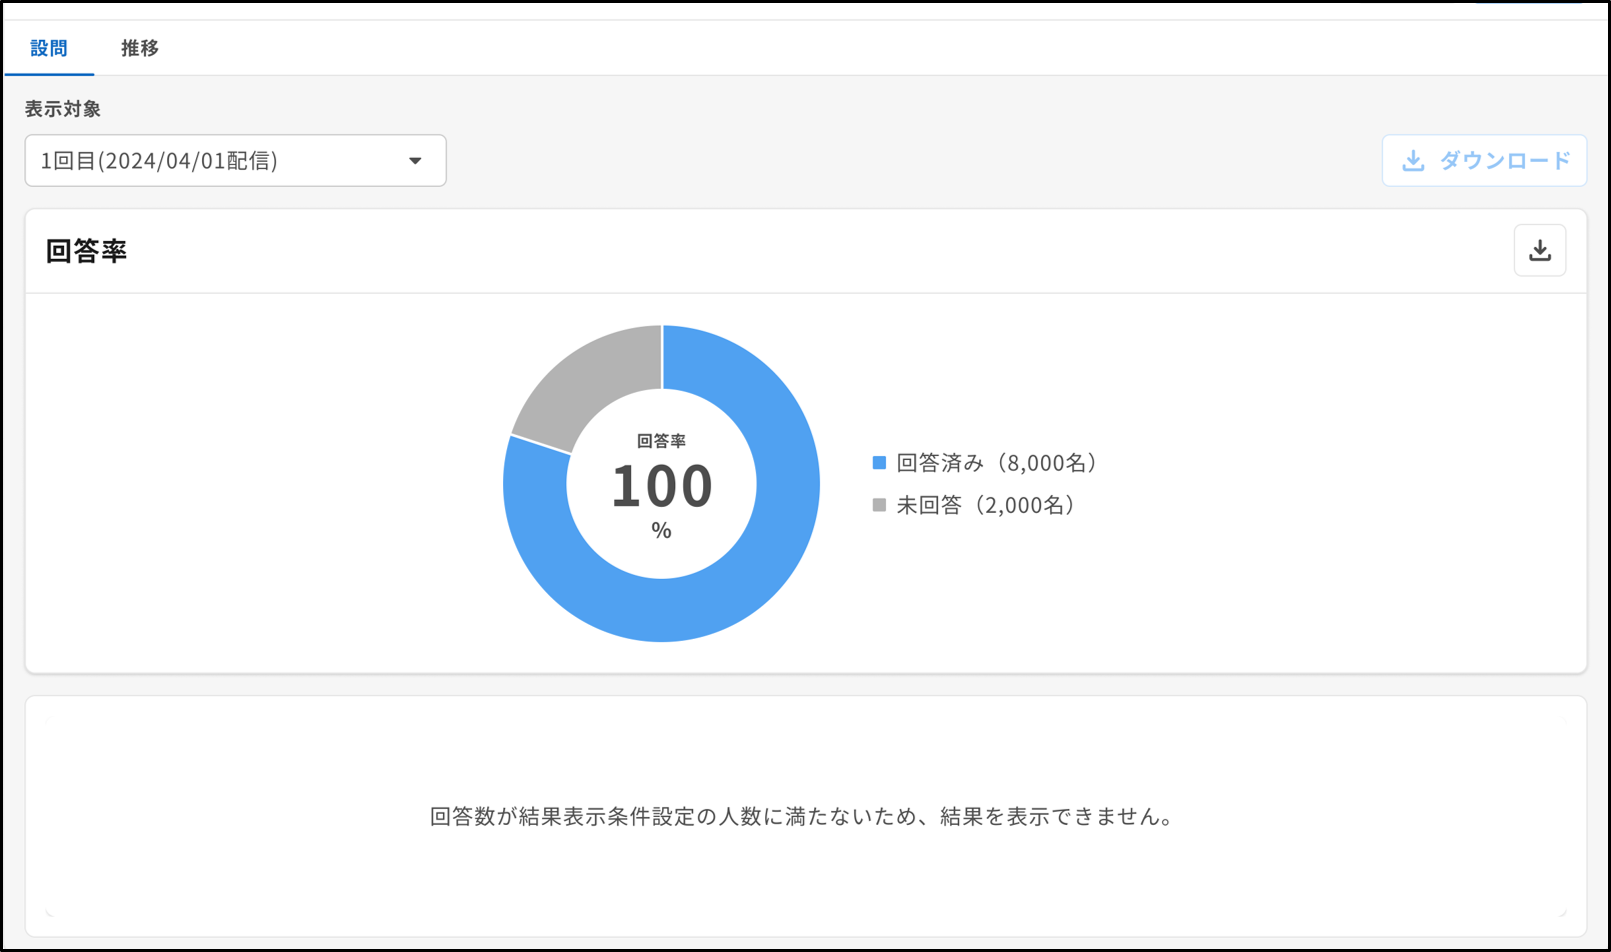Click the dropdown arrow beside 1回目(2024/04/01配信)
1611x952 pixels.
click(416, 160)
